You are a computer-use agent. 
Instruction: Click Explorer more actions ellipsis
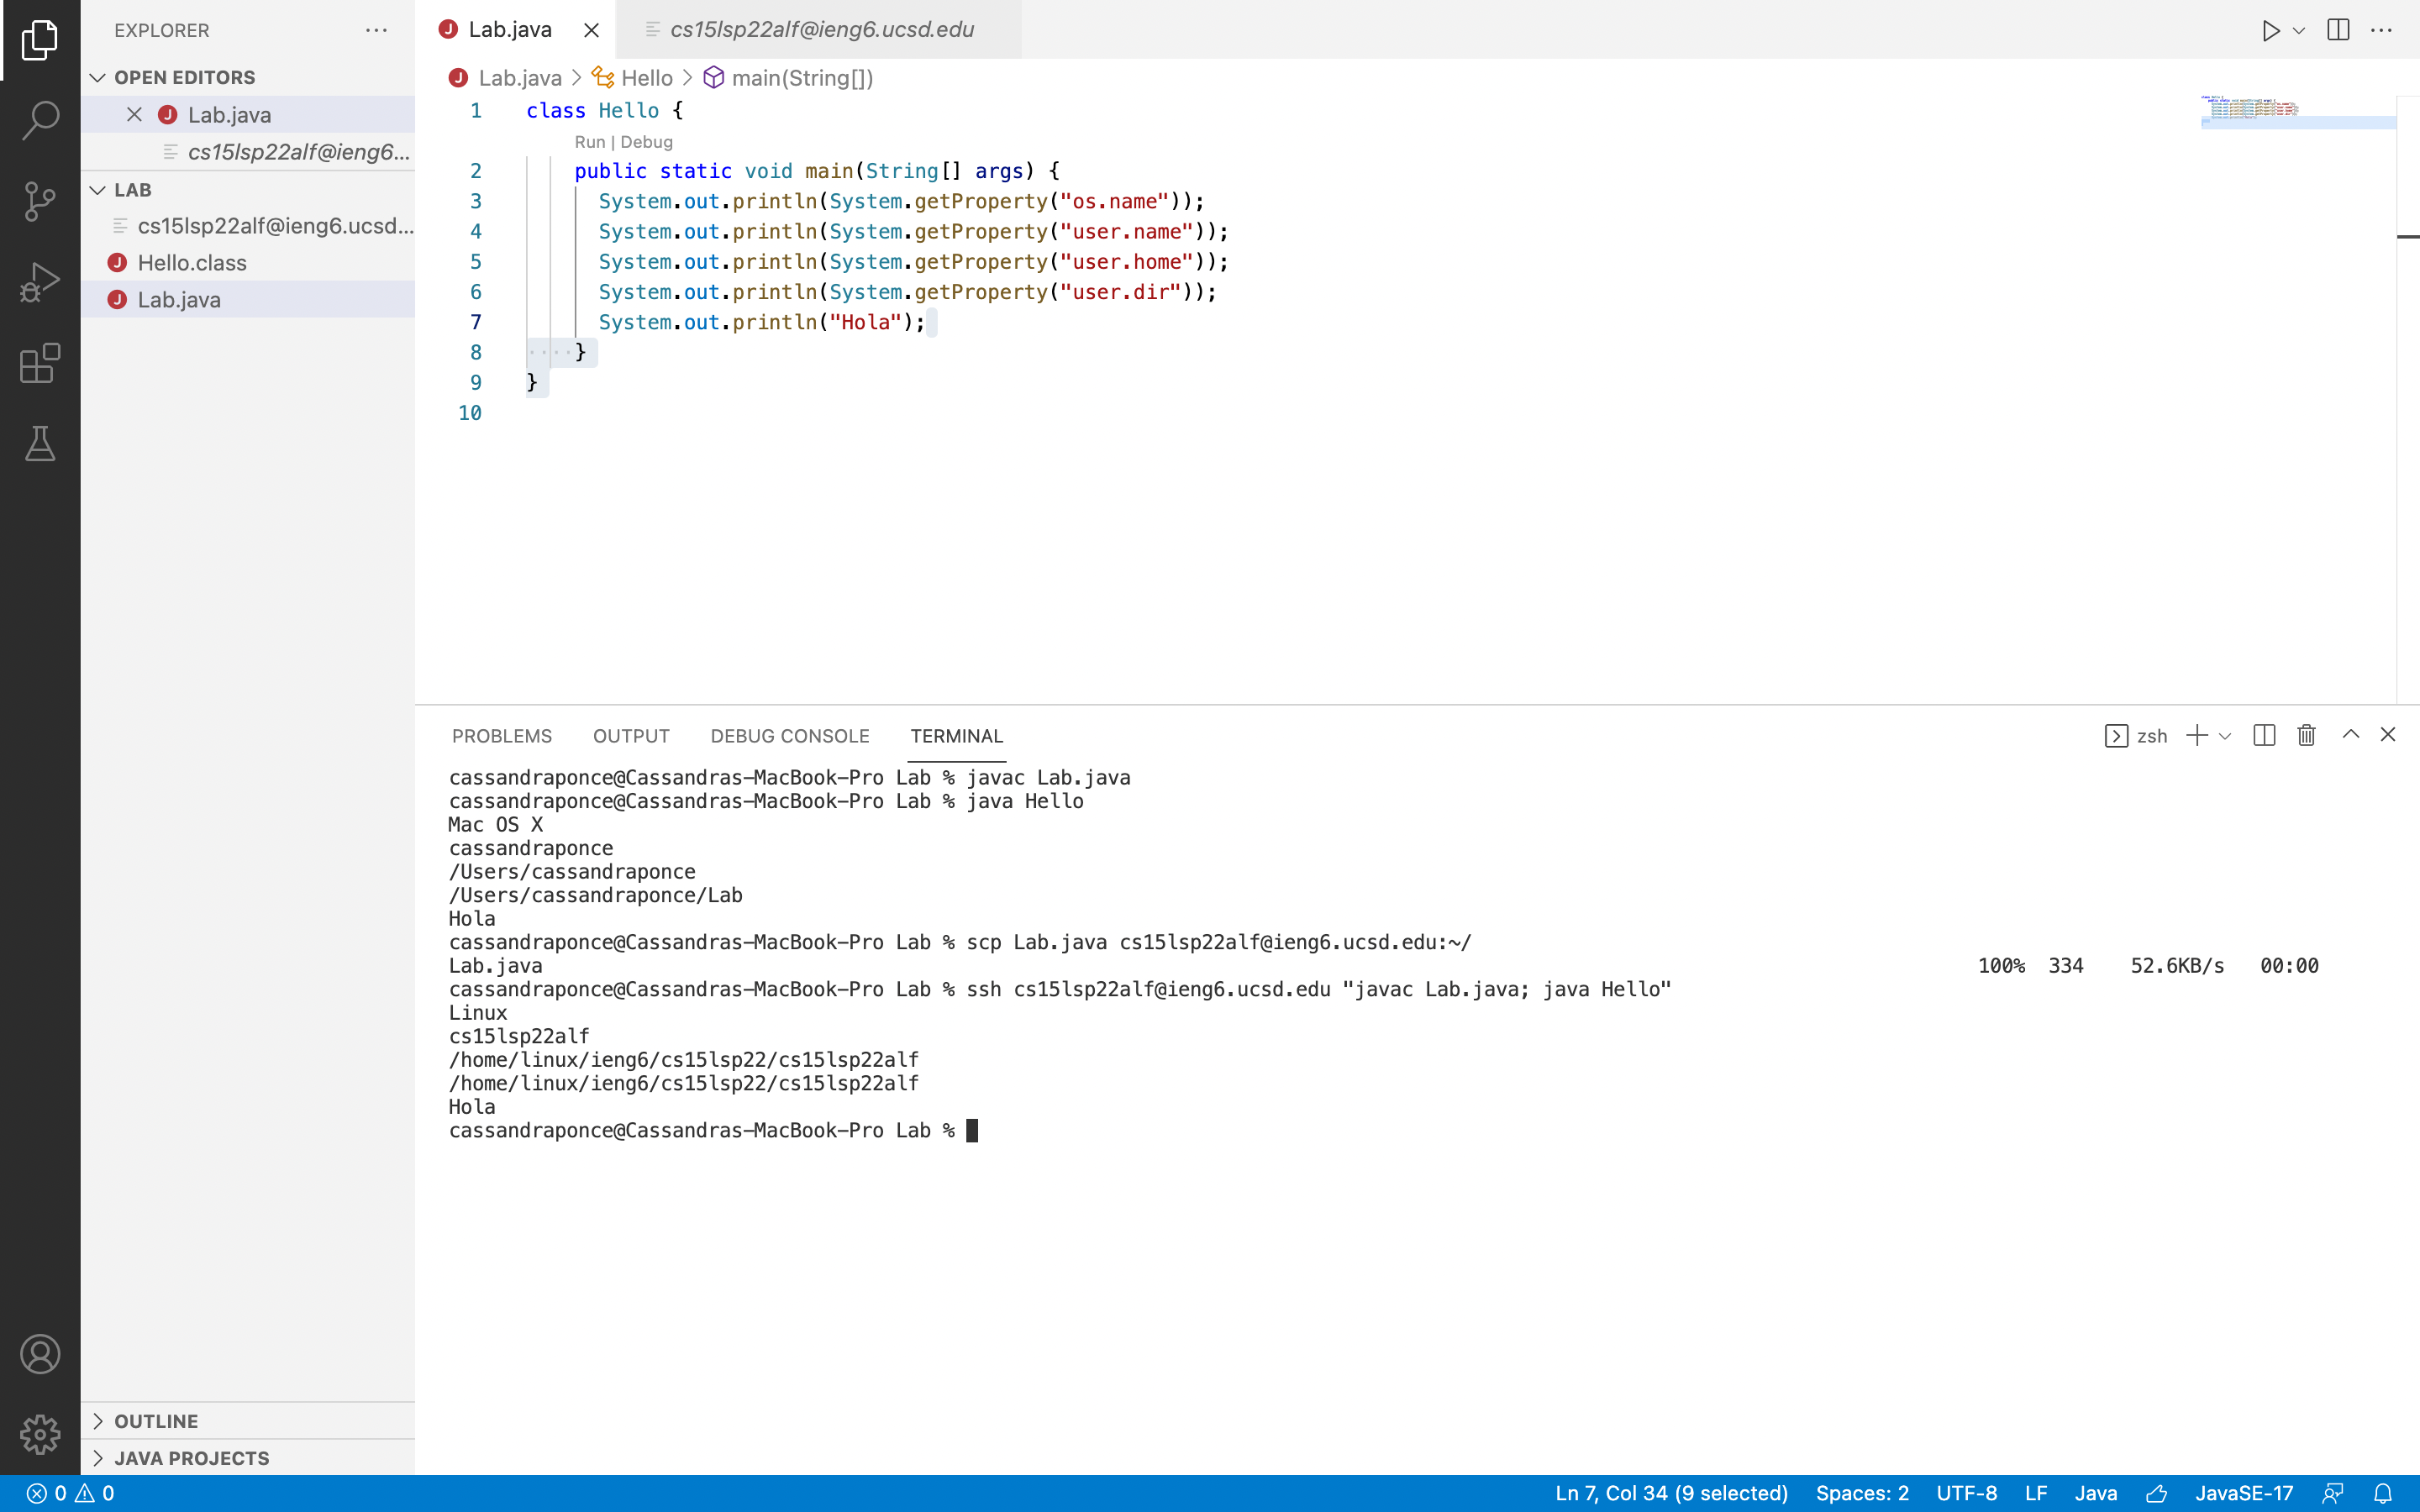pos(376,30)
